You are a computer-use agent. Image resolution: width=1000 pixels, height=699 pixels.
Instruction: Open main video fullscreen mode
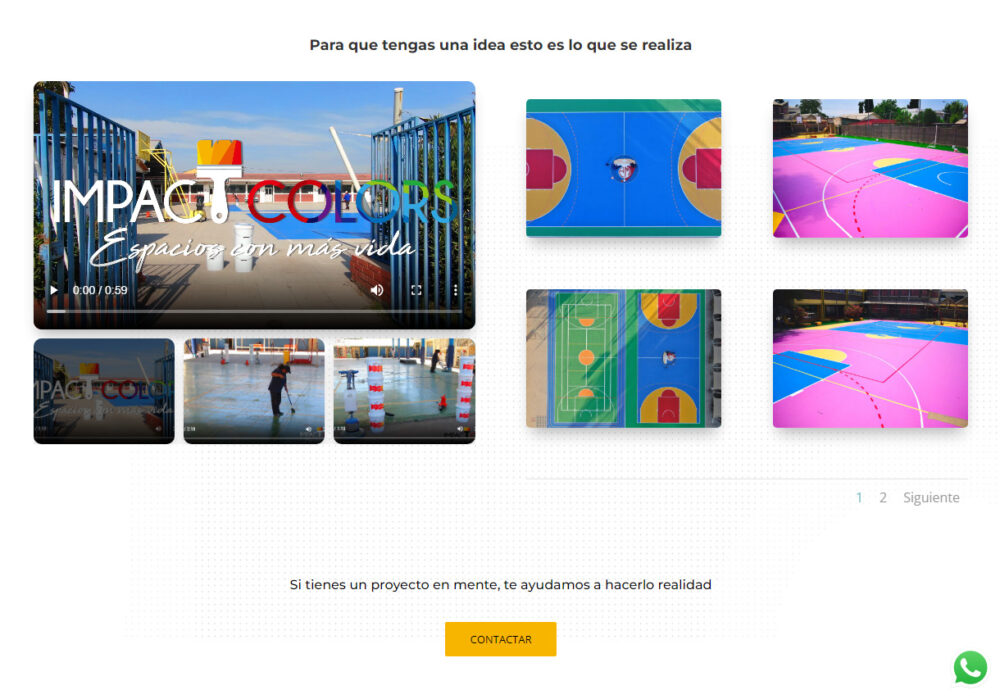(416, 290)
